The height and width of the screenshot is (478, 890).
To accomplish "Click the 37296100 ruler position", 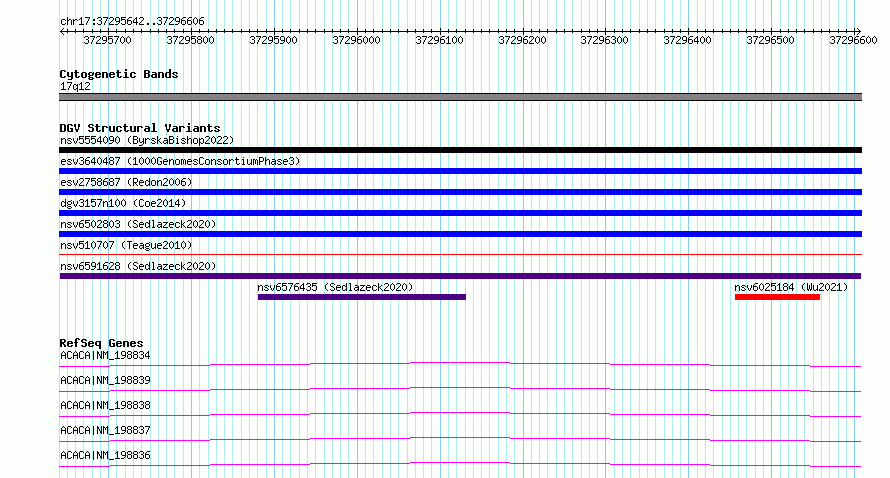I will pos(439,40).
